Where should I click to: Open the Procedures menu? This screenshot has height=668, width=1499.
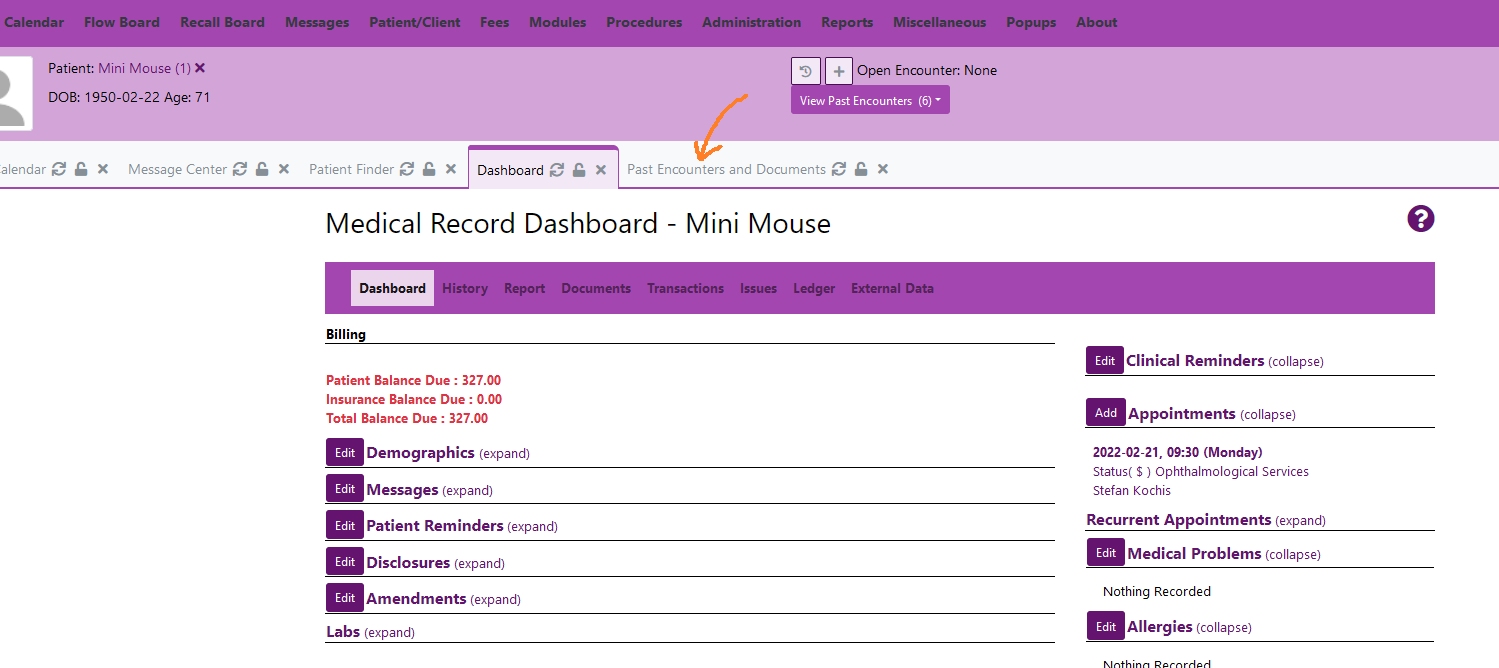pyautogui.click(x=643, y=21)
